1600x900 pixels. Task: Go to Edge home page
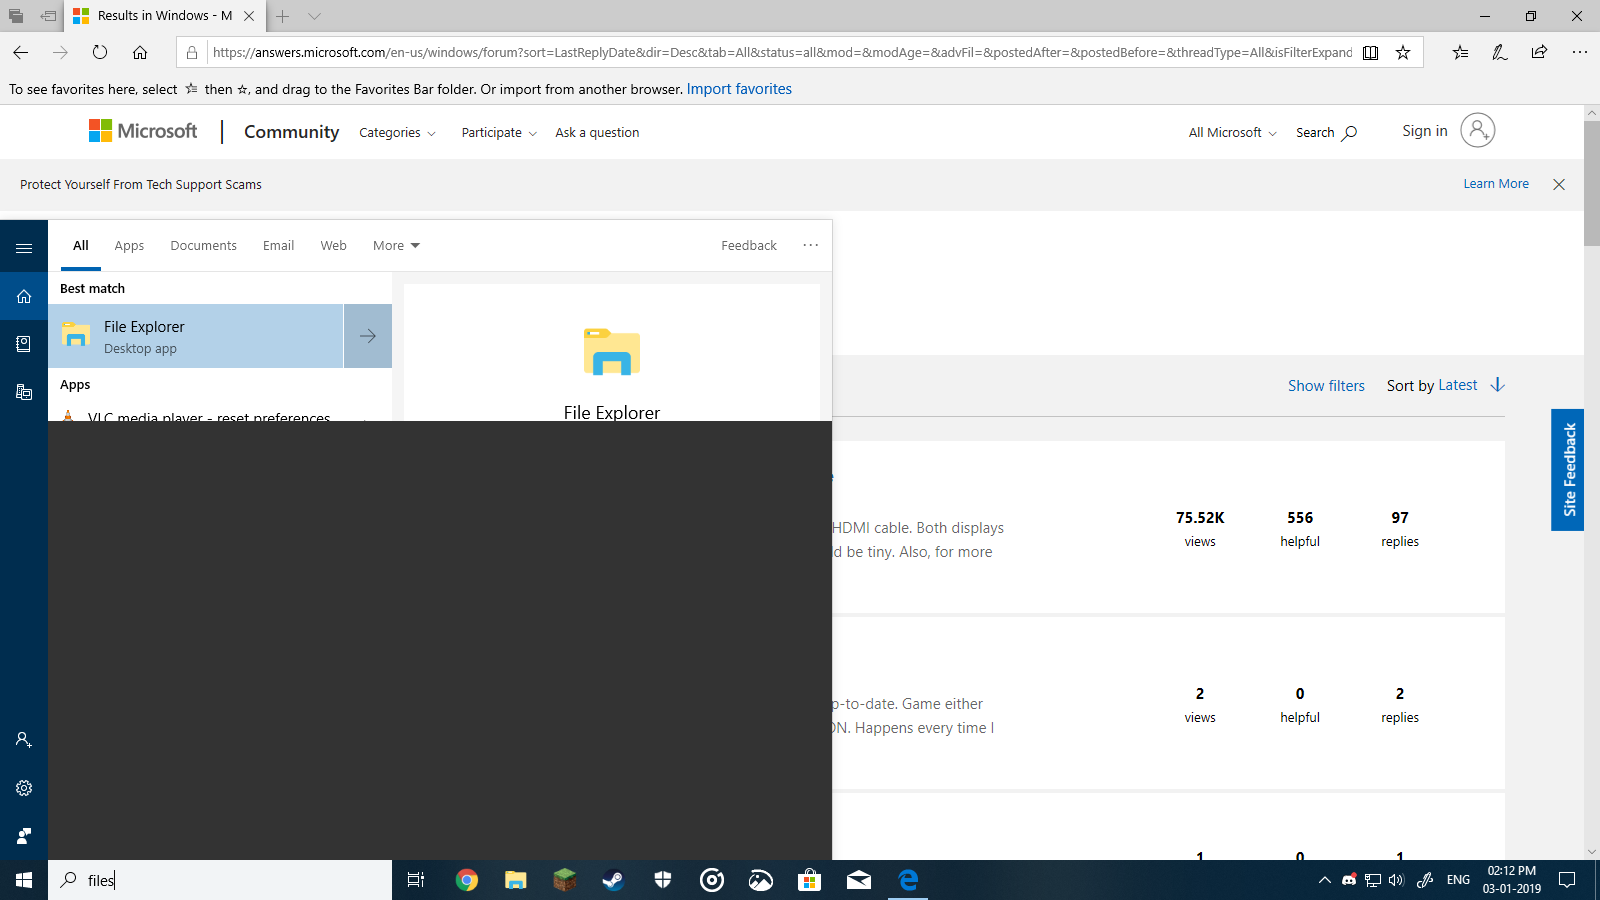point(140,52)
